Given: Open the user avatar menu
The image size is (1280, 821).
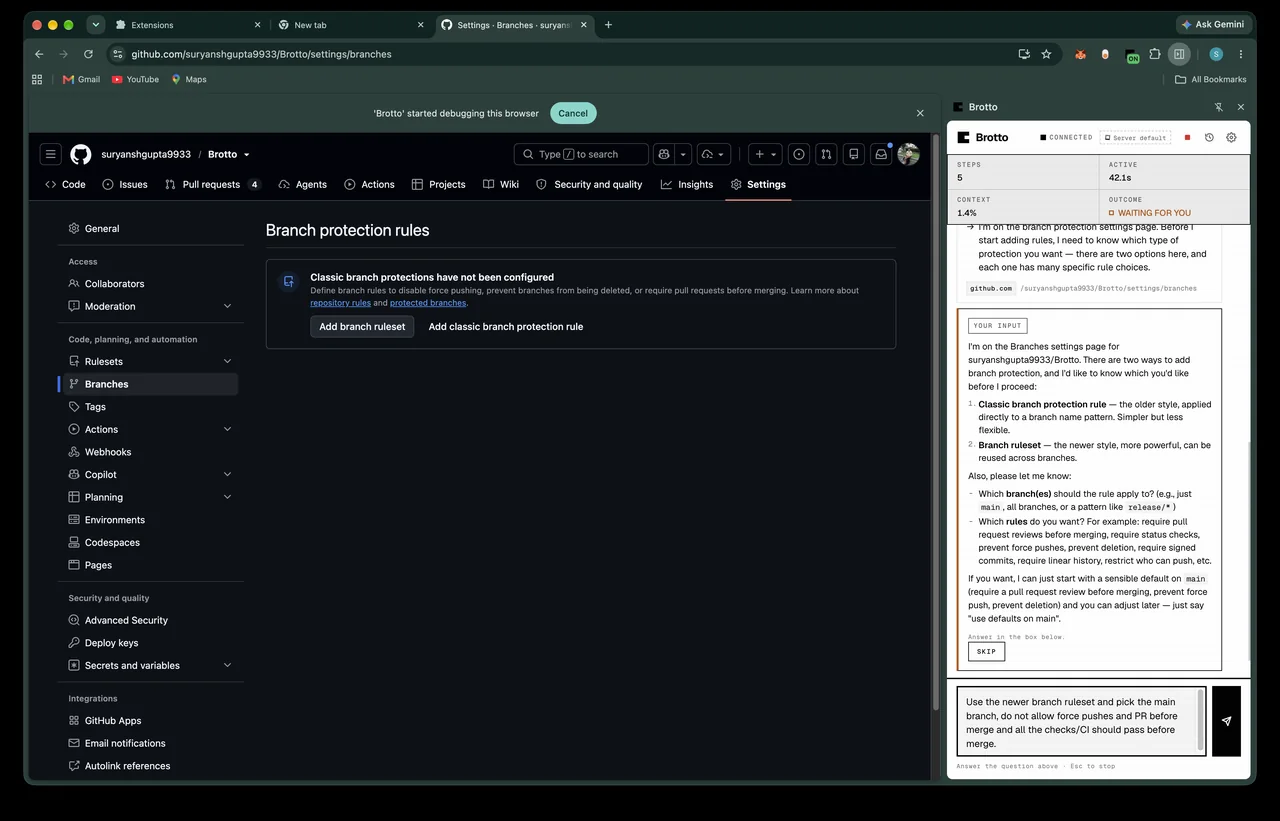Looking at the screenshot, I should [x=908, y=154].
